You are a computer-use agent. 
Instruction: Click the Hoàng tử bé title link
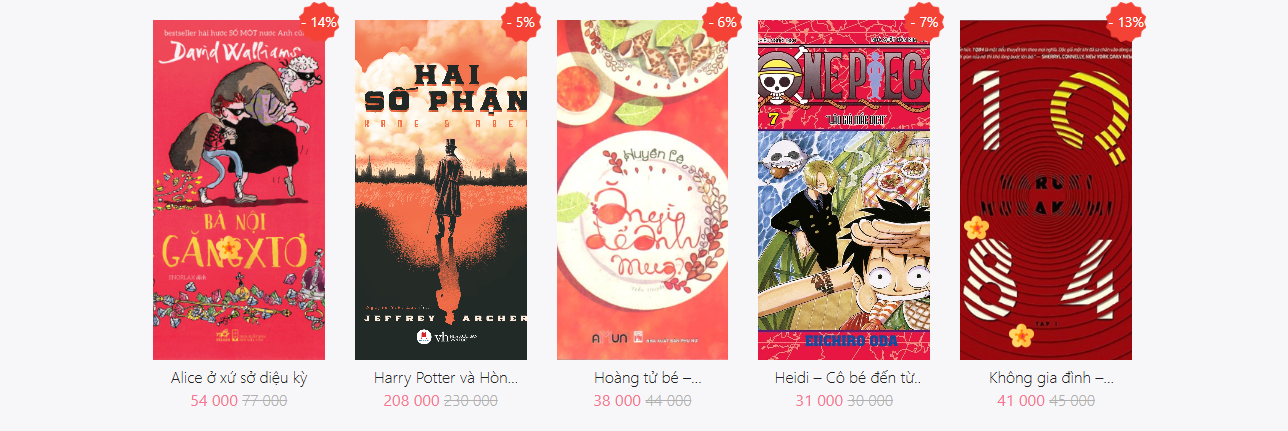(648, 378)
